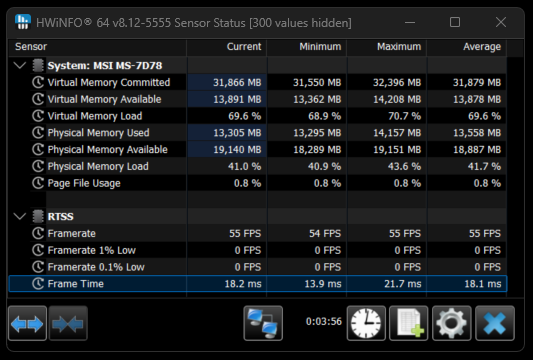
Task: Start logging with the document-plus icon
Action: pyautogui.click(x=409, y=323)
